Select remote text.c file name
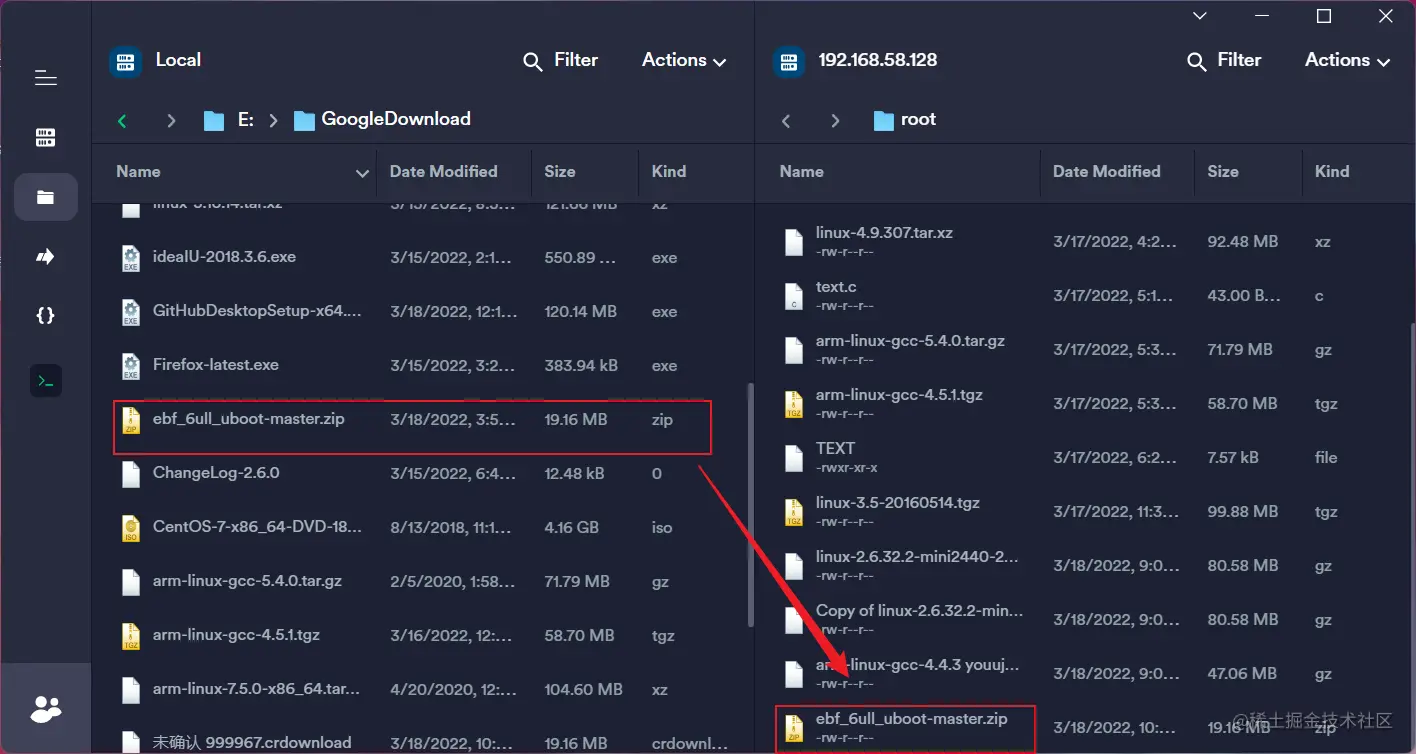The width and height of the screenshot is (1416, 754). click(x=836, y=286)
